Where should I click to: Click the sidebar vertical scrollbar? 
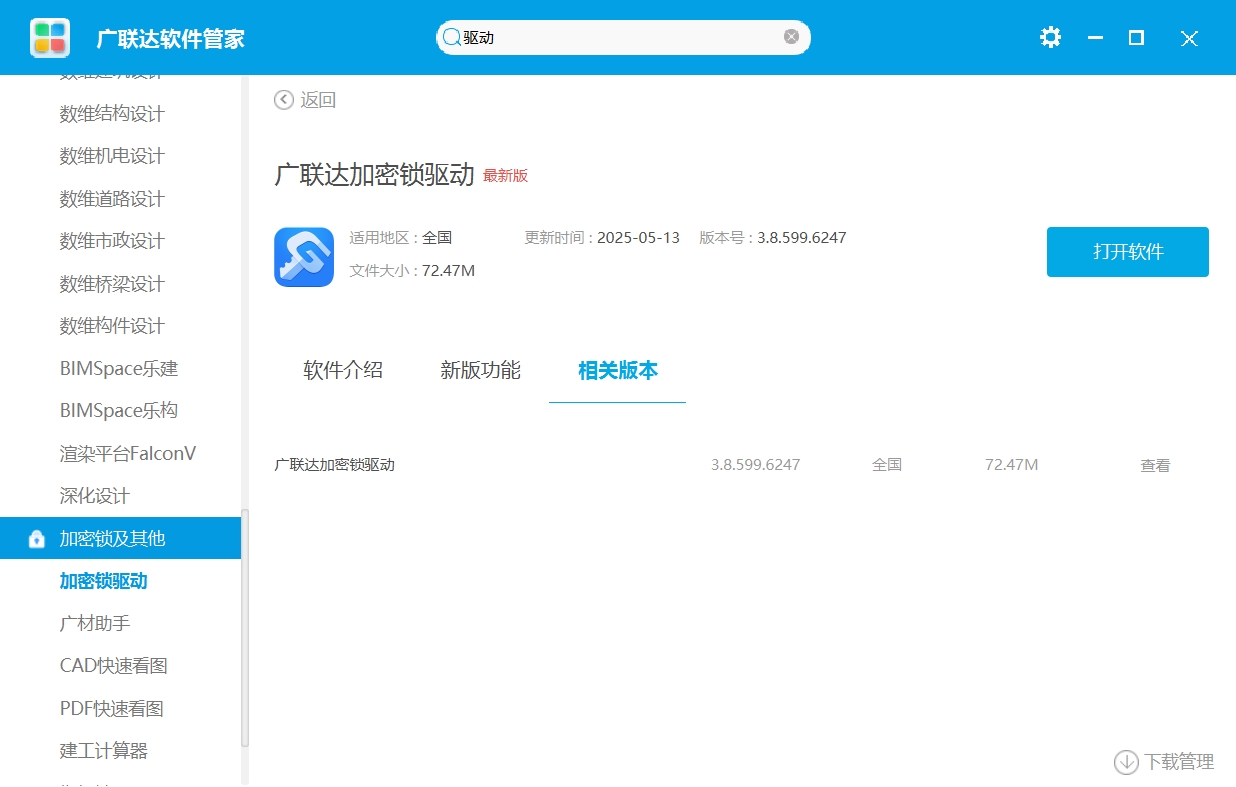[x=245, y=628]
